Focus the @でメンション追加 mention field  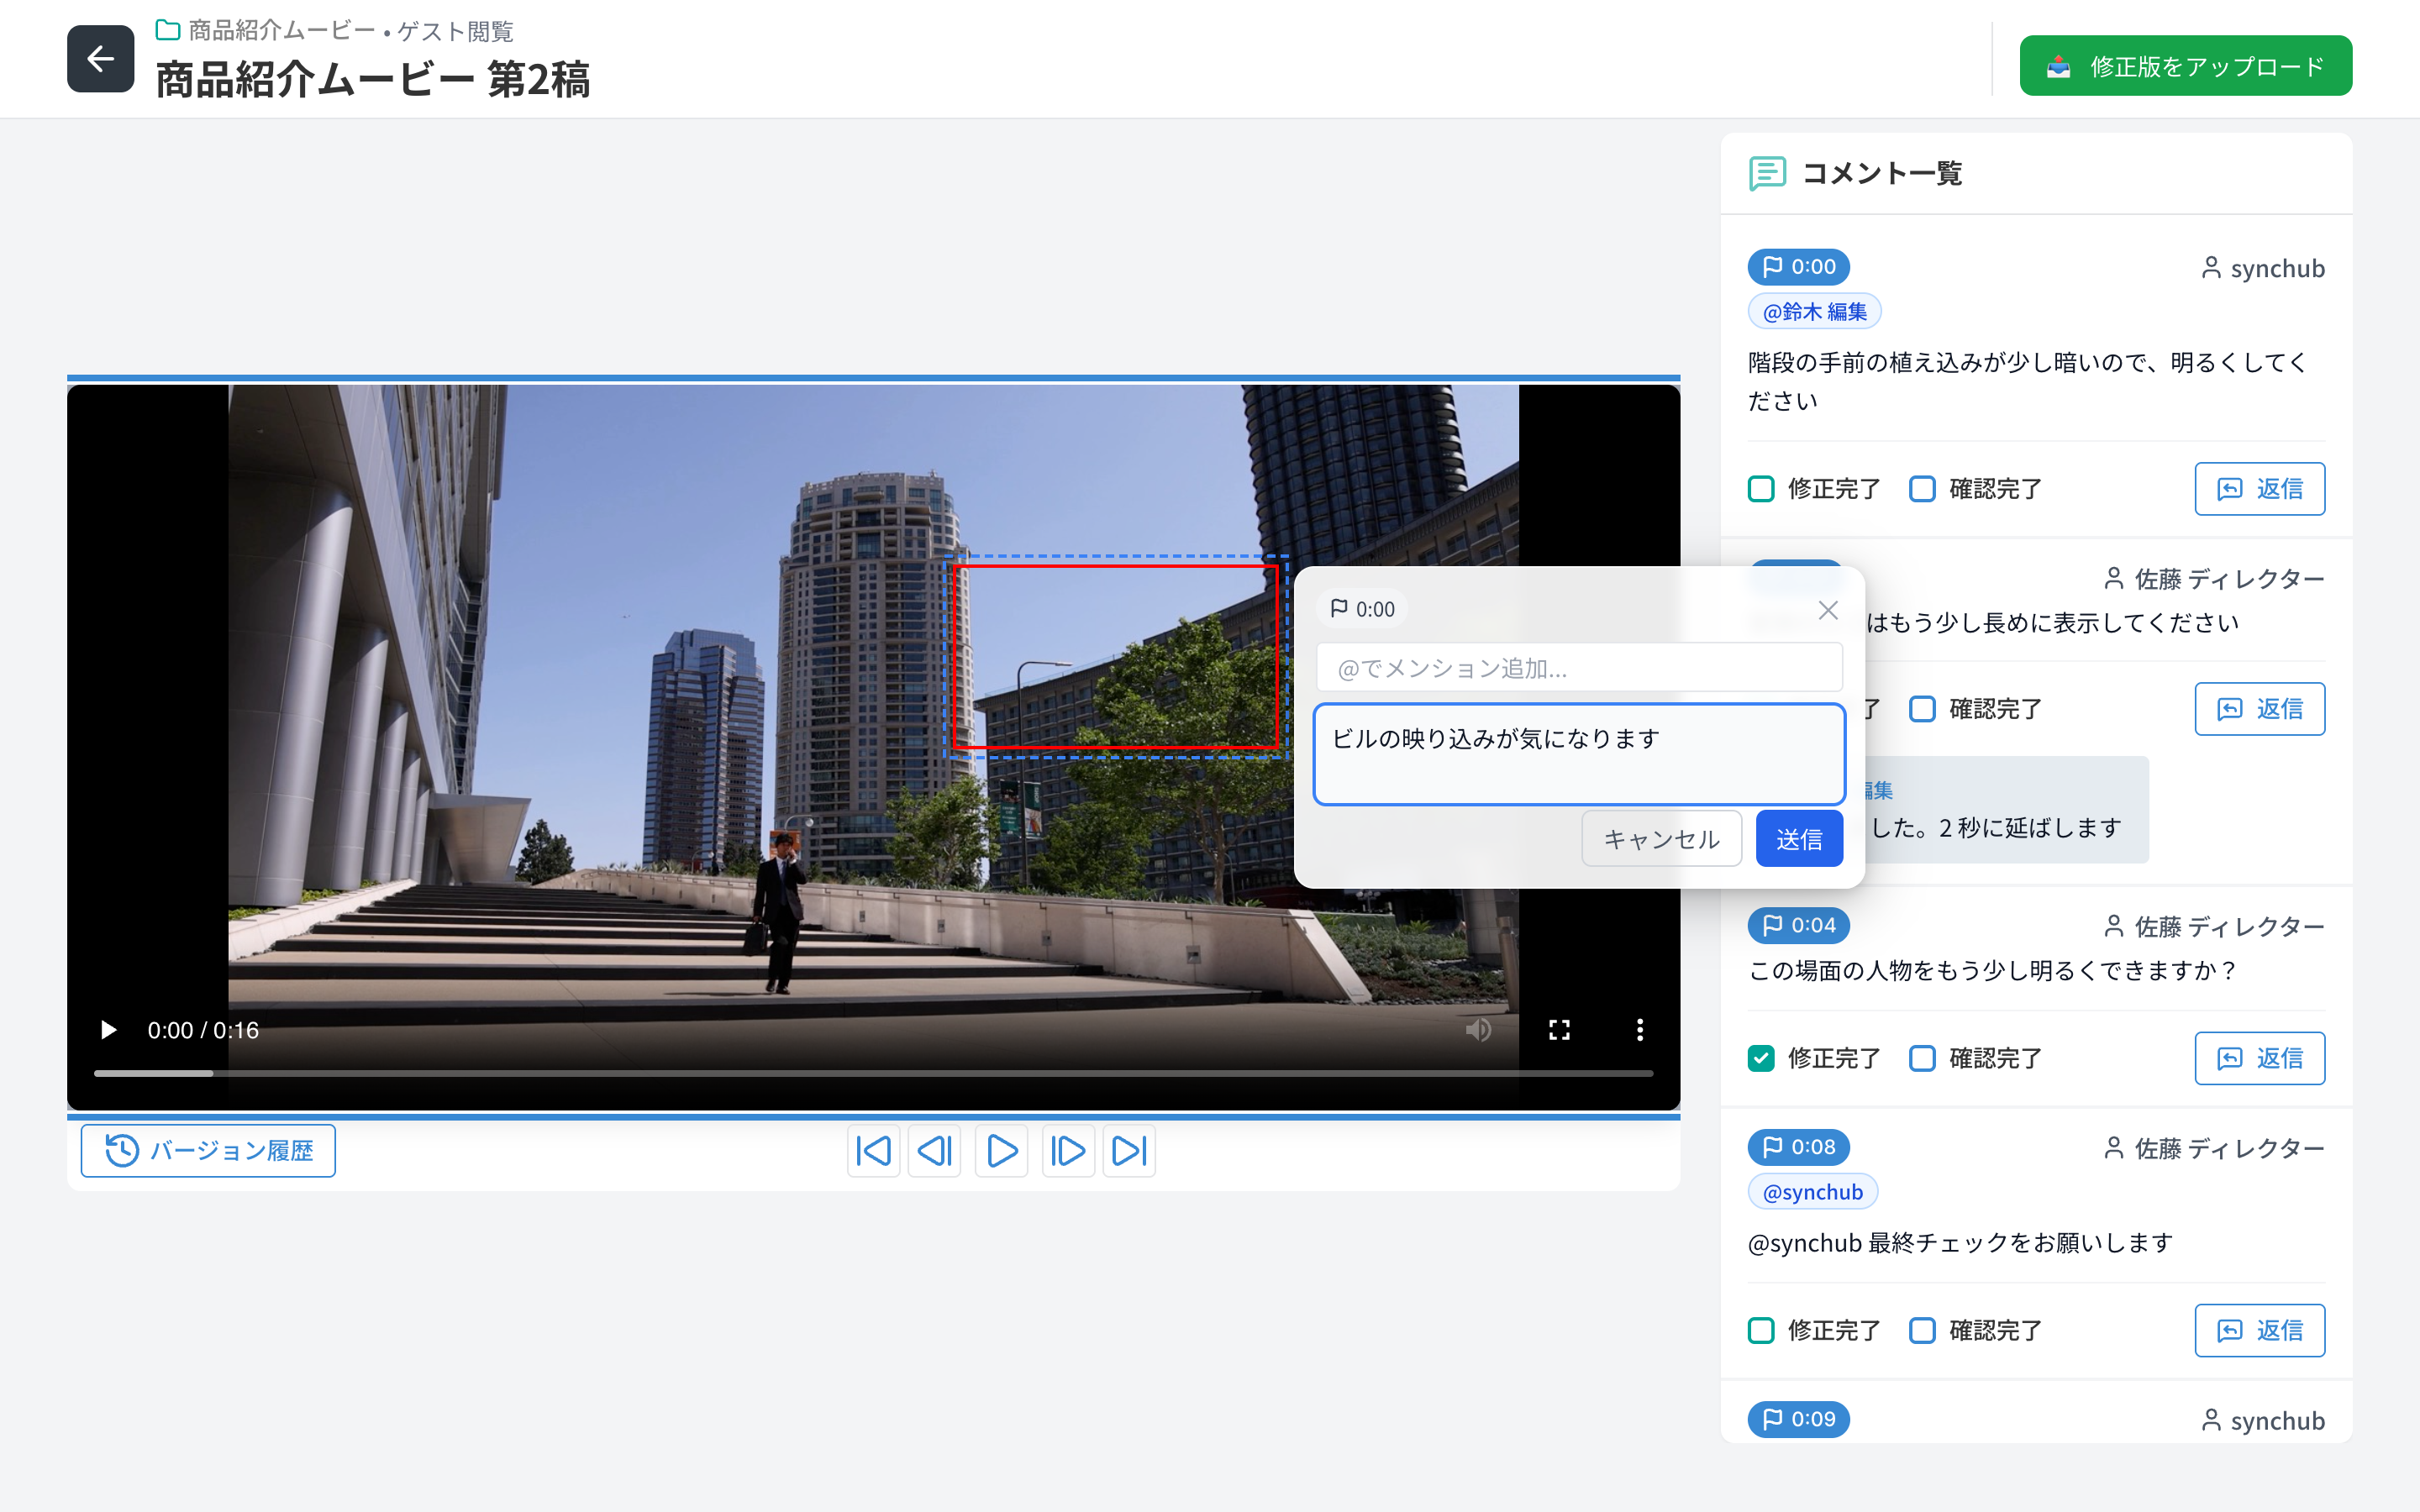1579,668
